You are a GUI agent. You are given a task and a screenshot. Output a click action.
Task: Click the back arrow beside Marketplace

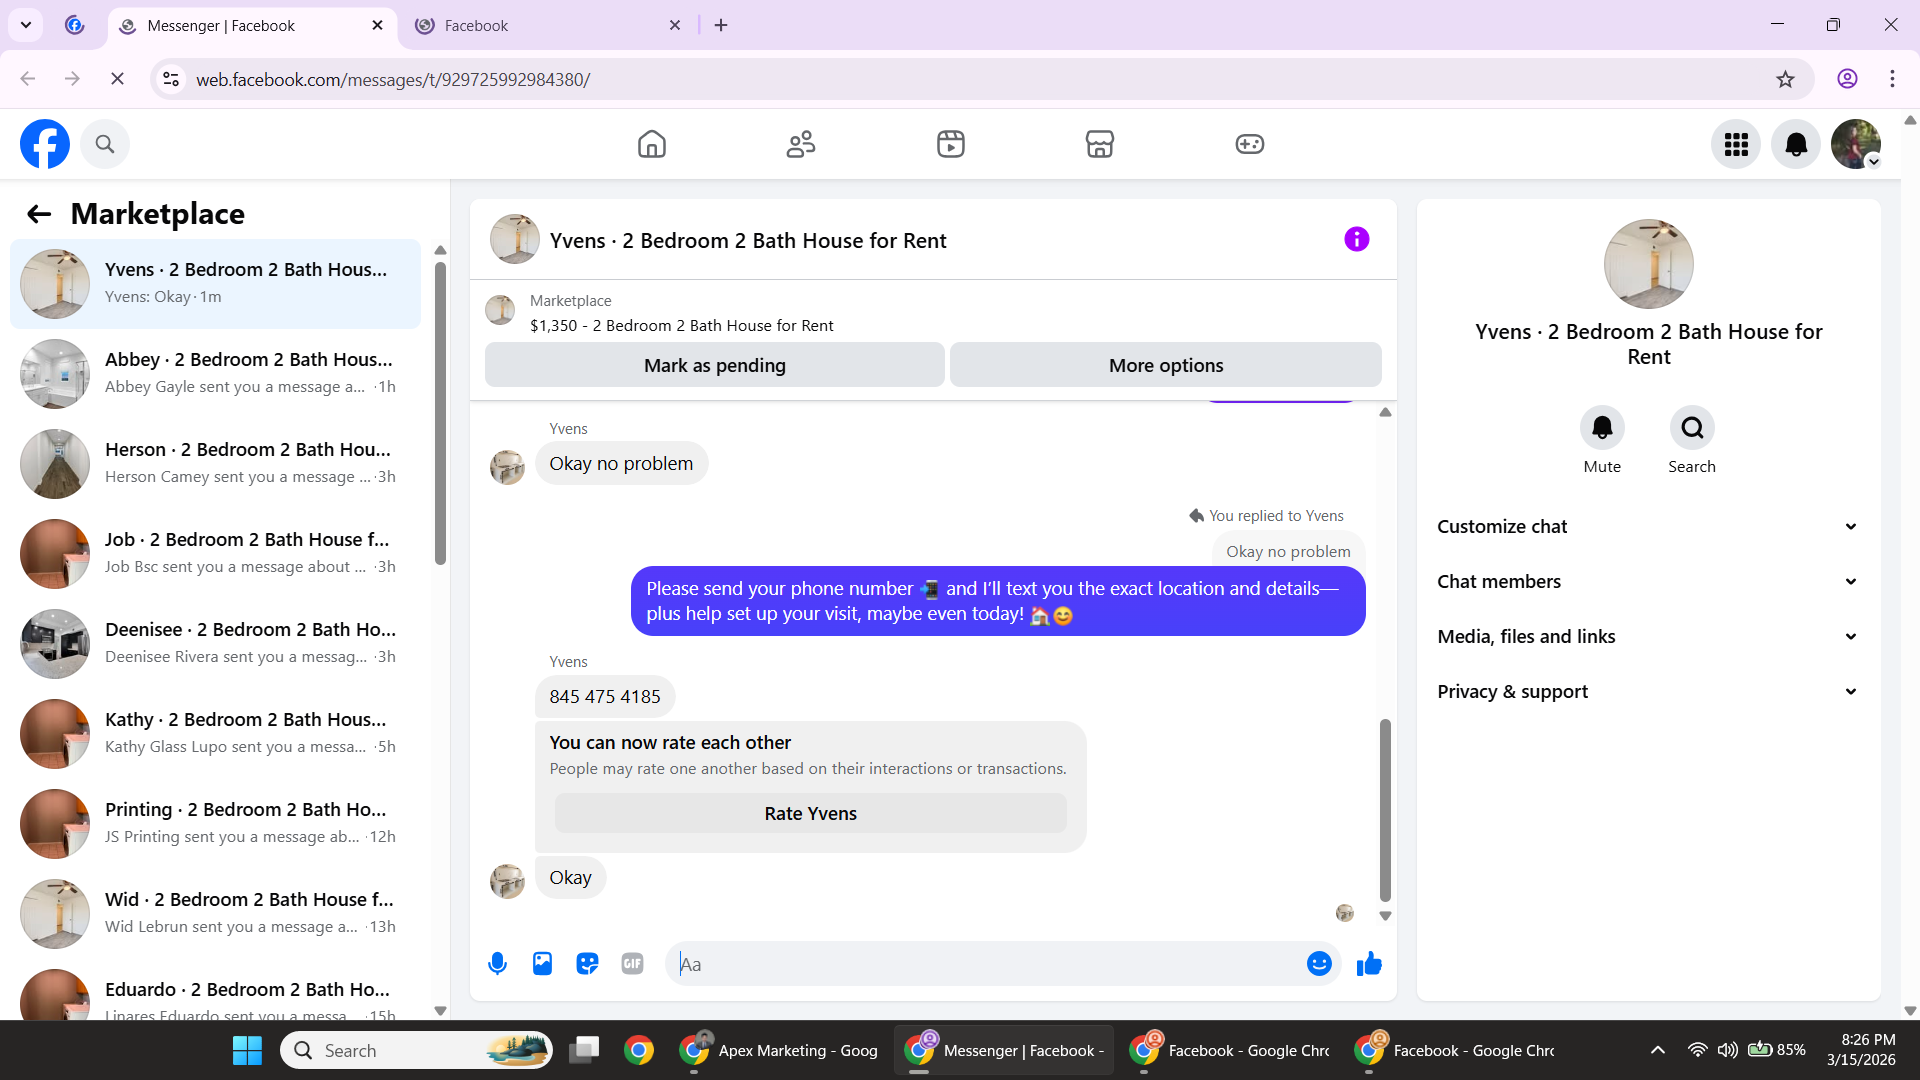[39, 214]
